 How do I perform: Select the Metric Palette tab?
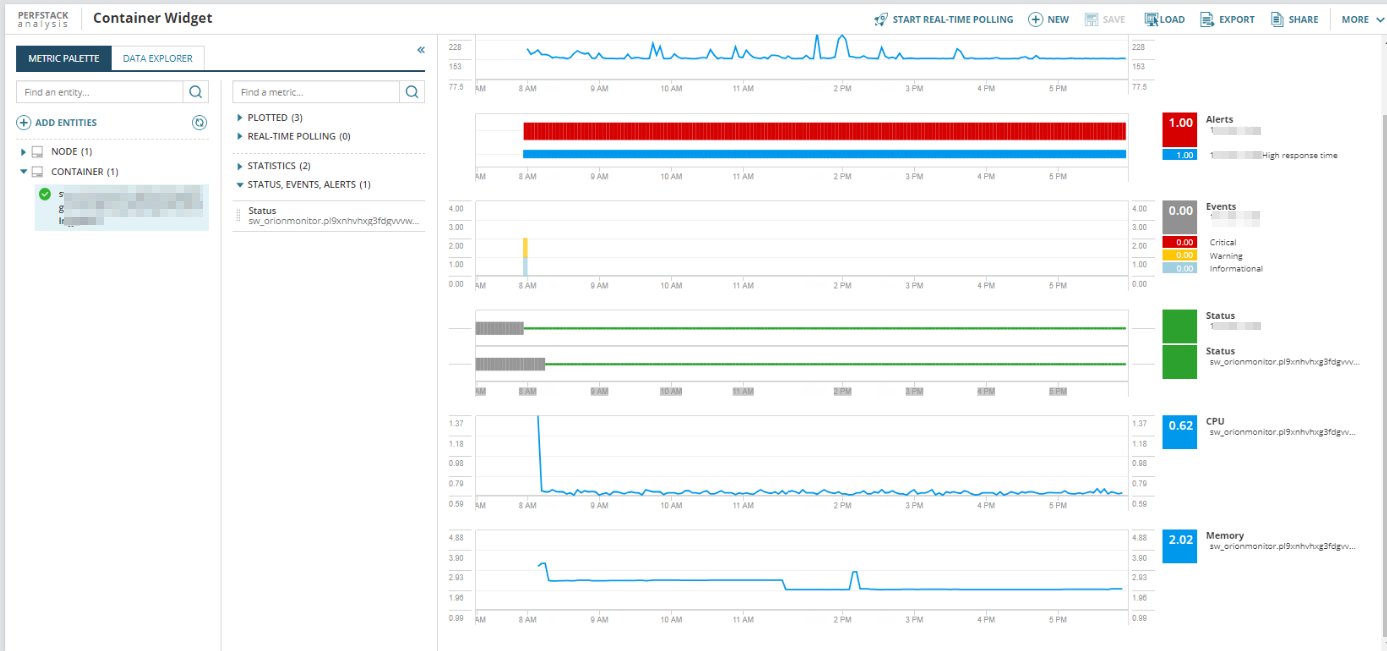coord(63,58)
